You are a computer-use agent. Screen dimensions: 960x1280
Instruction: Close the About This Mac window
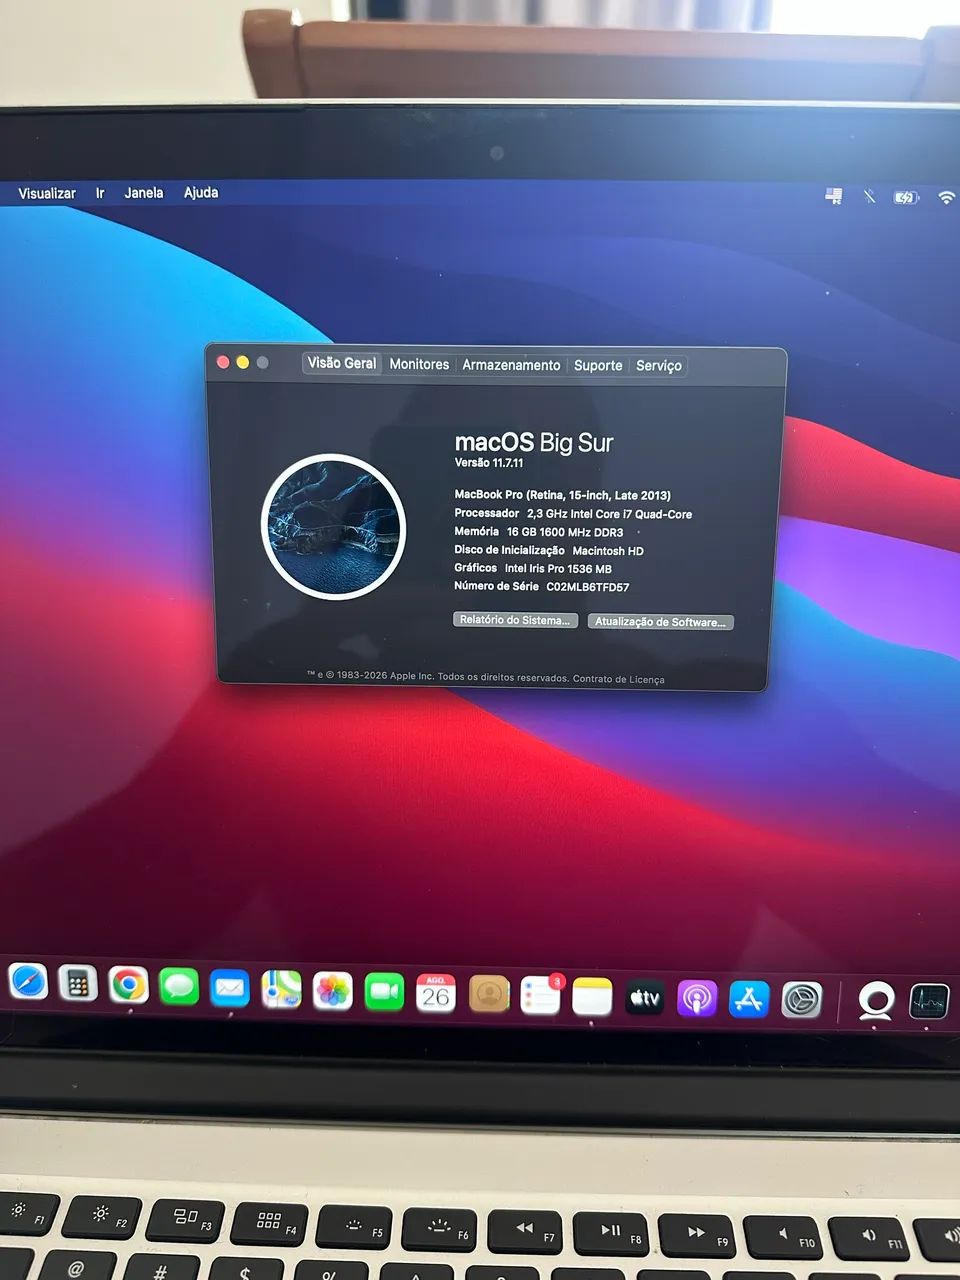[223, 362]
